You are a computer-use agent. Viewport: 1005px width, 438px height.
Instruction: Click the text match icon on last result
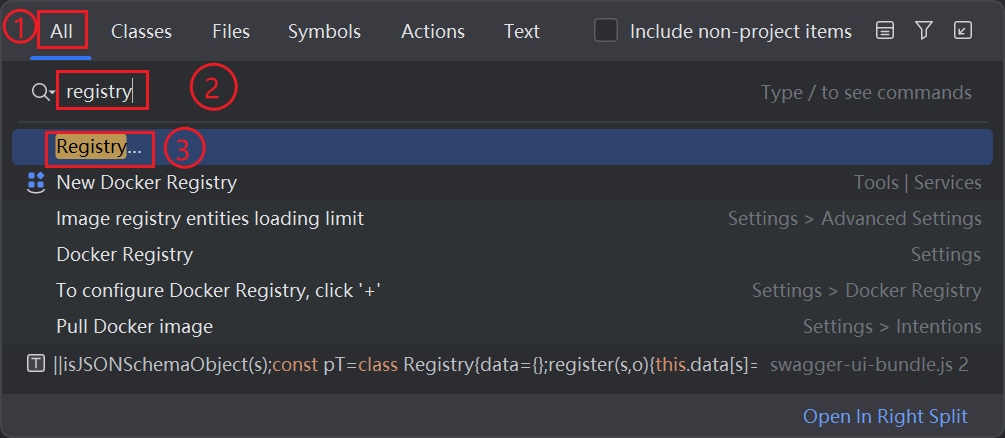click(x=36, y=363)
